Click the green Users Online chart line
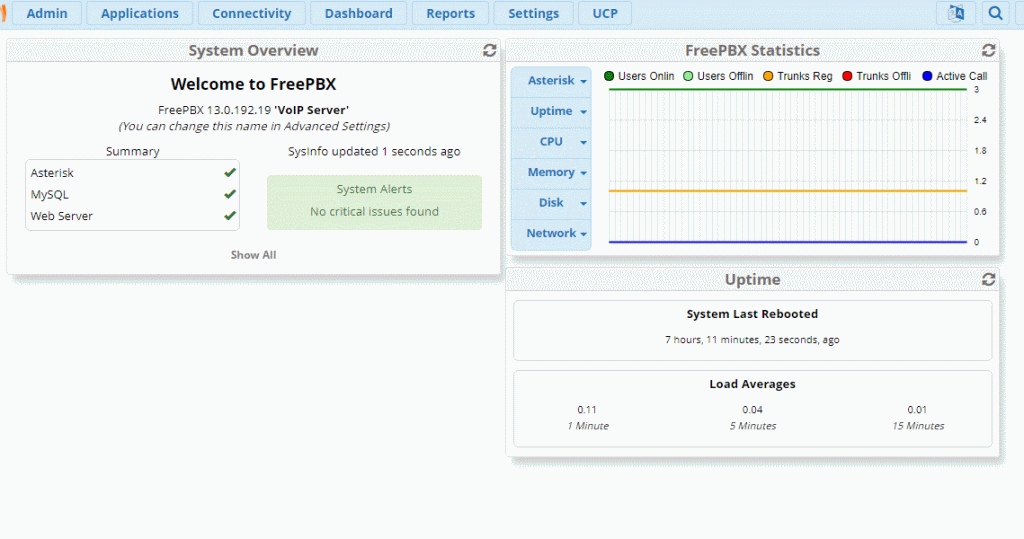Screen dimensions: 1024x539 788,90
